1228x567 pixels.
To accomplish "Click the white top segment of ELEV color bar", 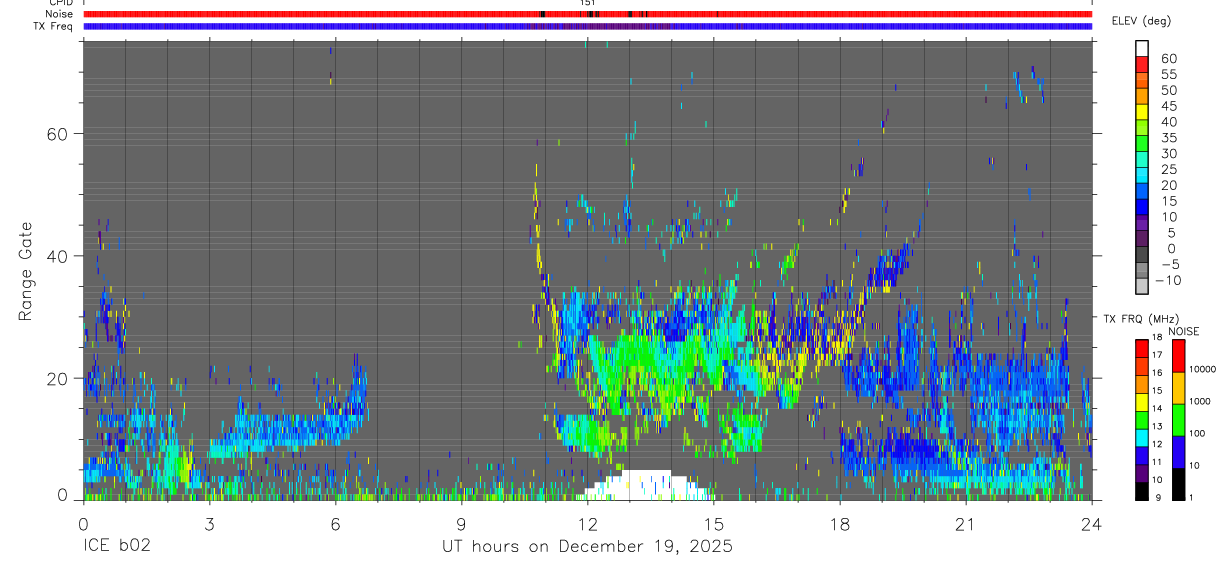I will 1142,48.
